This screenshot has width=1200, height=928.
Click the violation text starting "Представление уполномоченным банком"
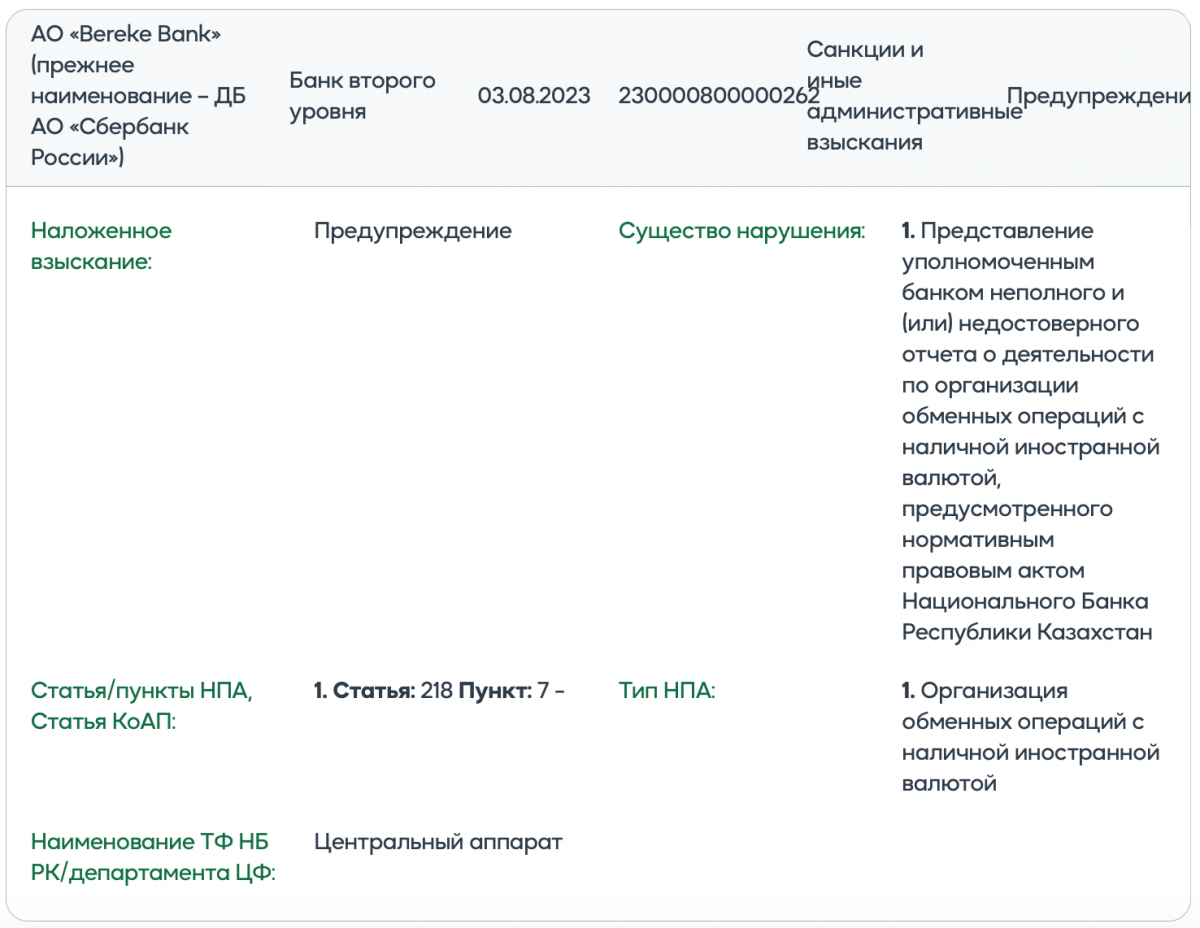[x=1030, y=431]
